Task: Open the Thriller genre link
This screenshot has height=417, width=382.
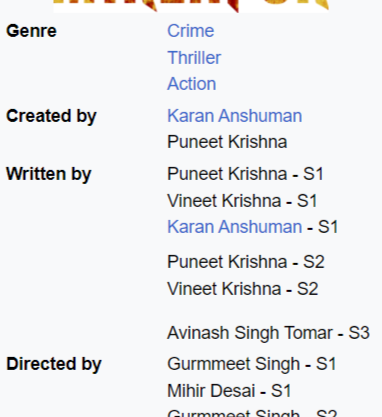Action: point(194,58)
